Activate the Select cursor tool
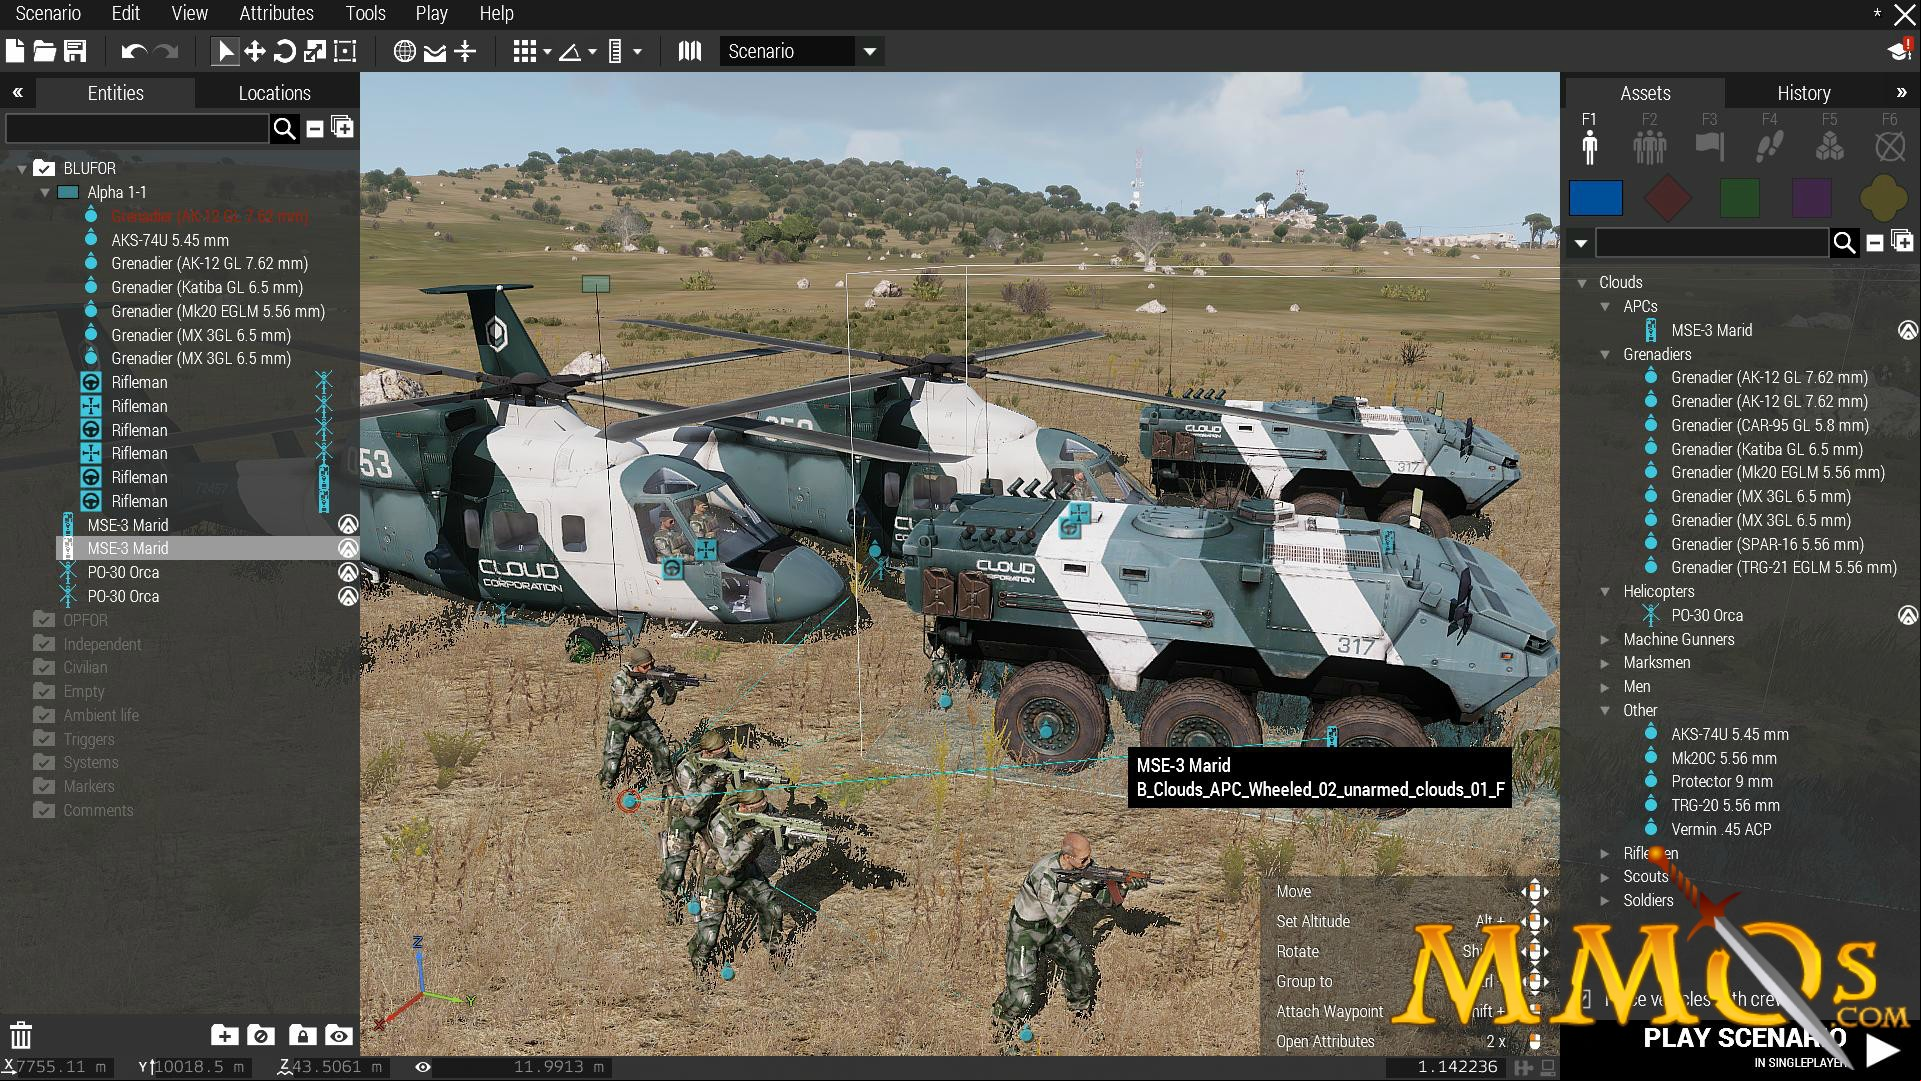The height and width of the screenshot is (1081, 1921). (x=225, y=51)
